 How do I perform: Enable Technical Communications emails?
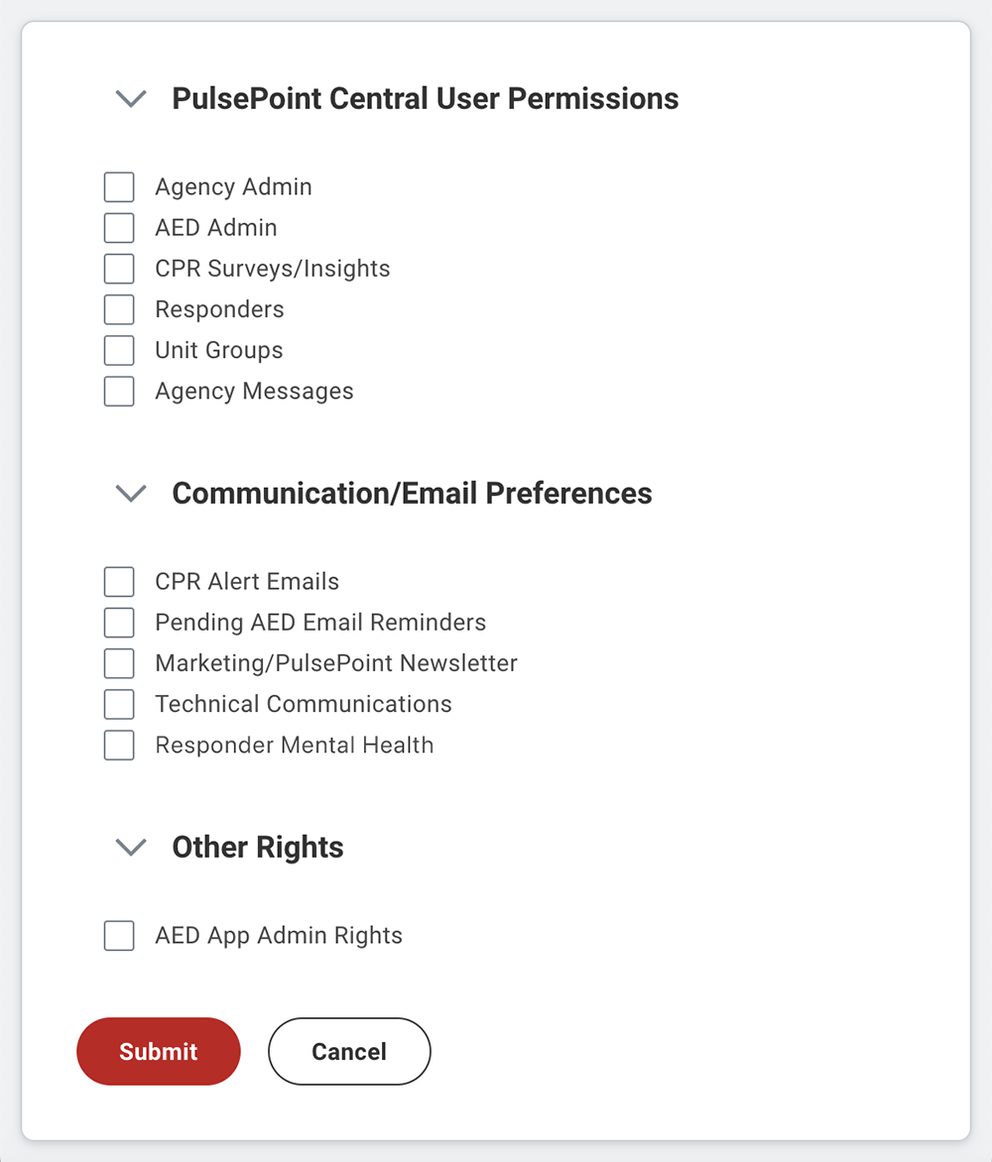coord(118,704)
